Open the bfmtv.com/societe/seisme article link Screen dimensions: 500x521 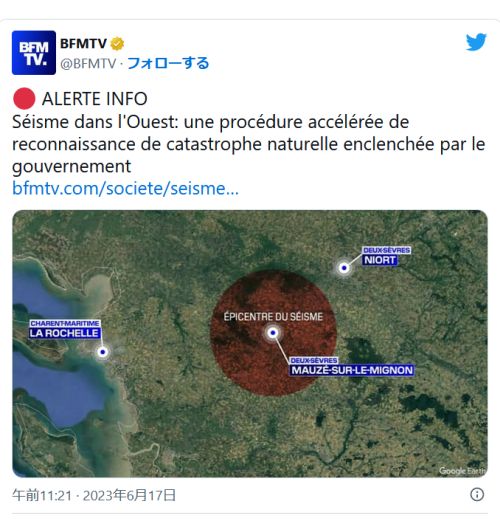tap(125, 189)
